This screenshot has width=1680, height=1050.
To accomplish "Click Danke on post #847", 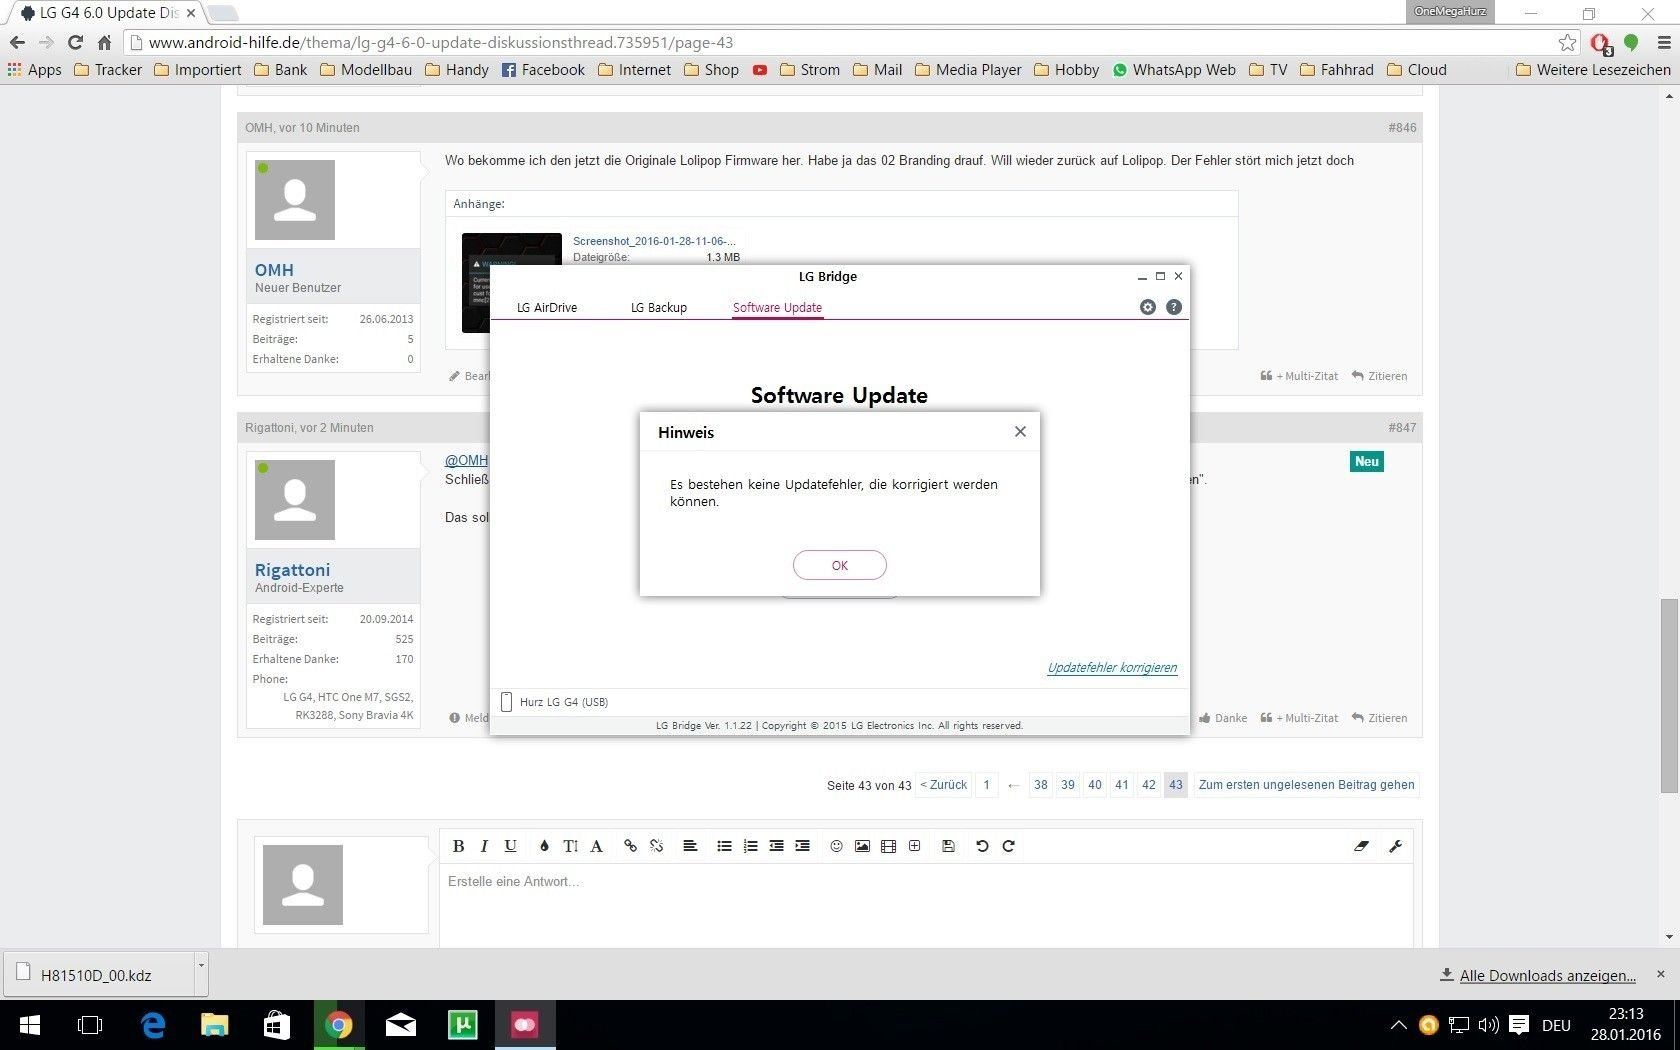I will [1223, 718].
